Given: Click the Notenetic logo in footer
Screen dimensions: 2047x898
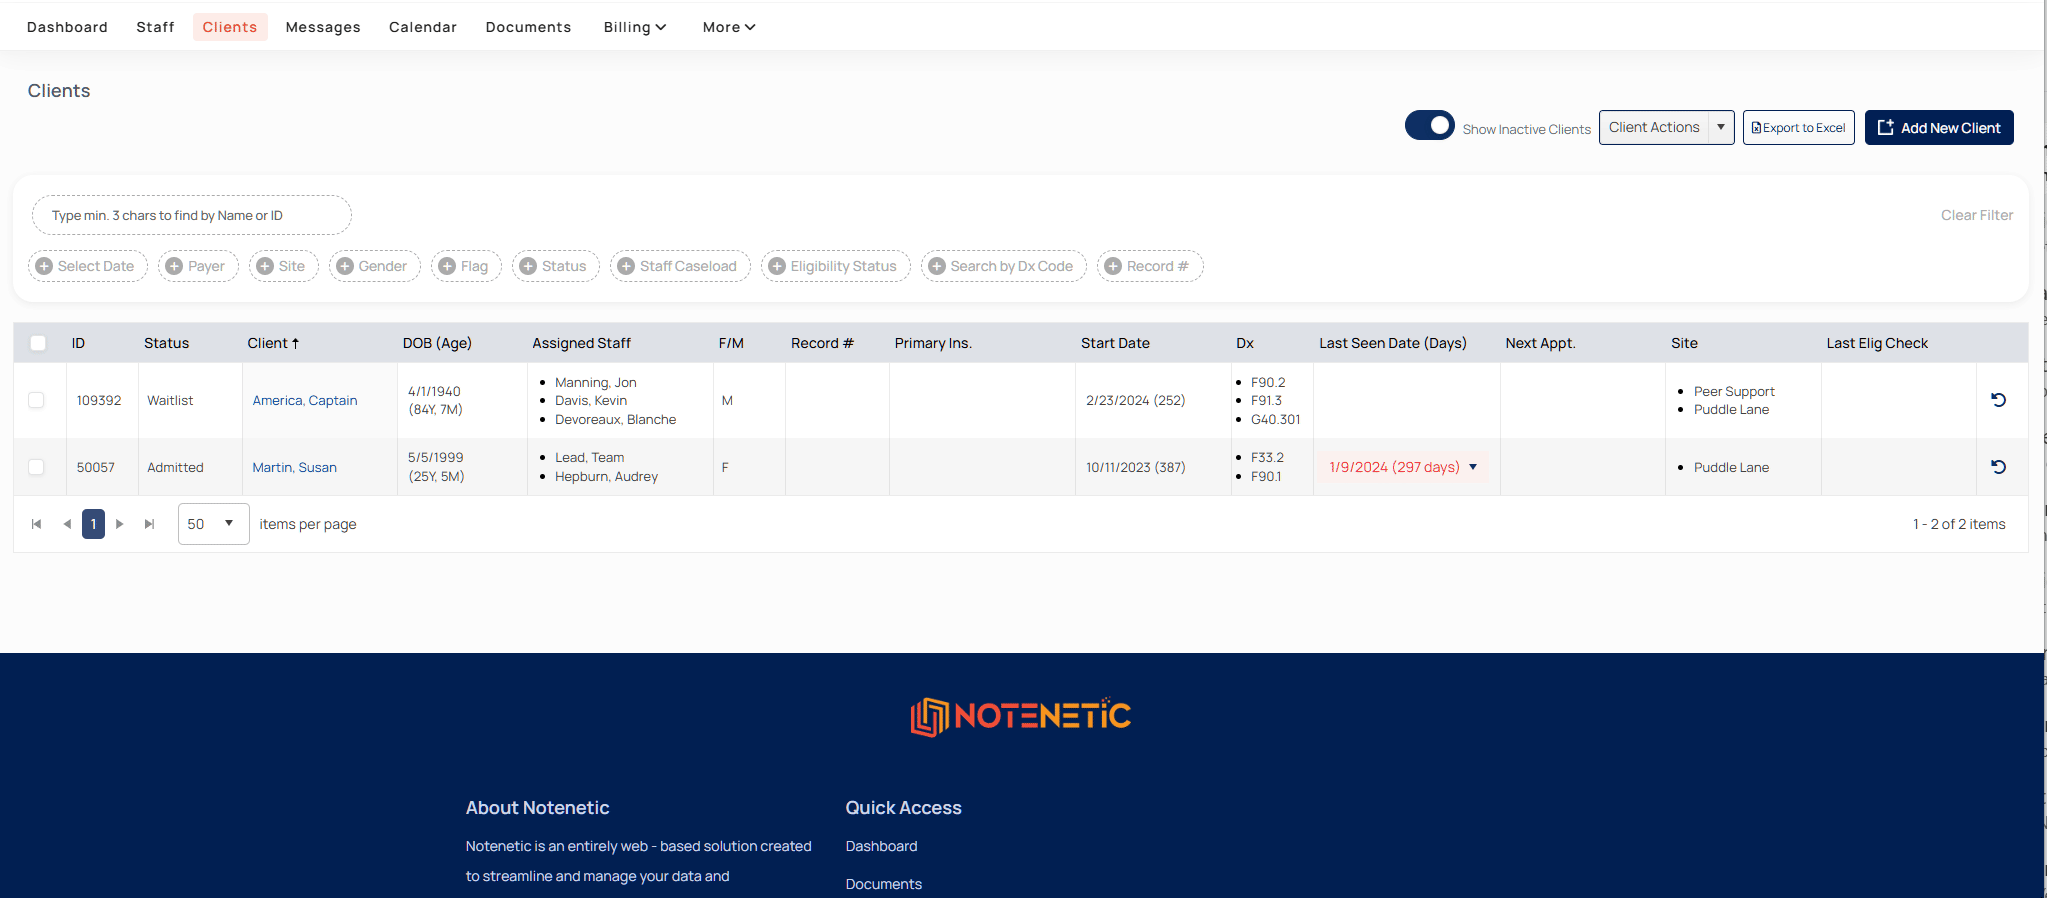Looking at the screenshot, I should [1021, 716].
